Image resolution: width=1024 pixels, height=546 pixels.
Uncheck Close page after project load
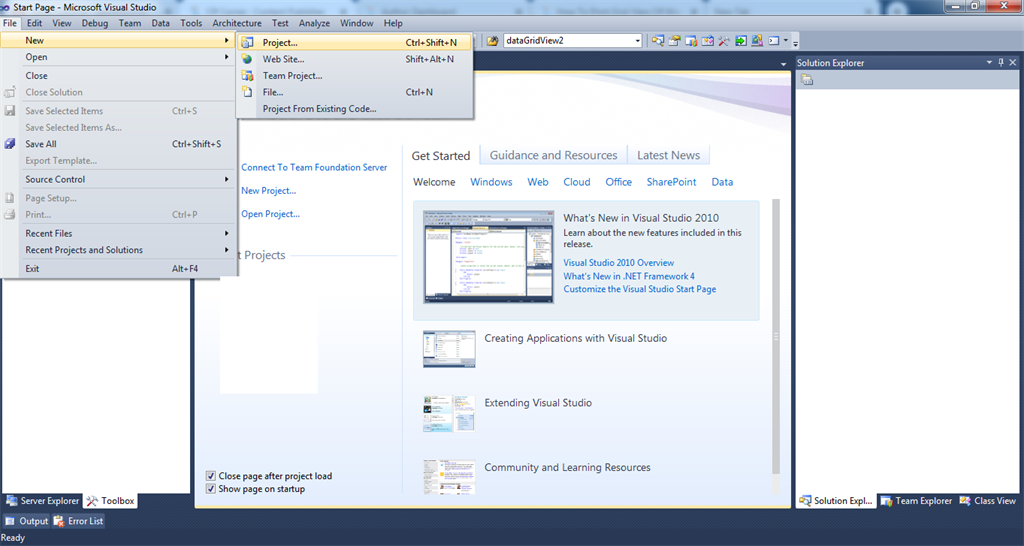(x=211, y=476)
